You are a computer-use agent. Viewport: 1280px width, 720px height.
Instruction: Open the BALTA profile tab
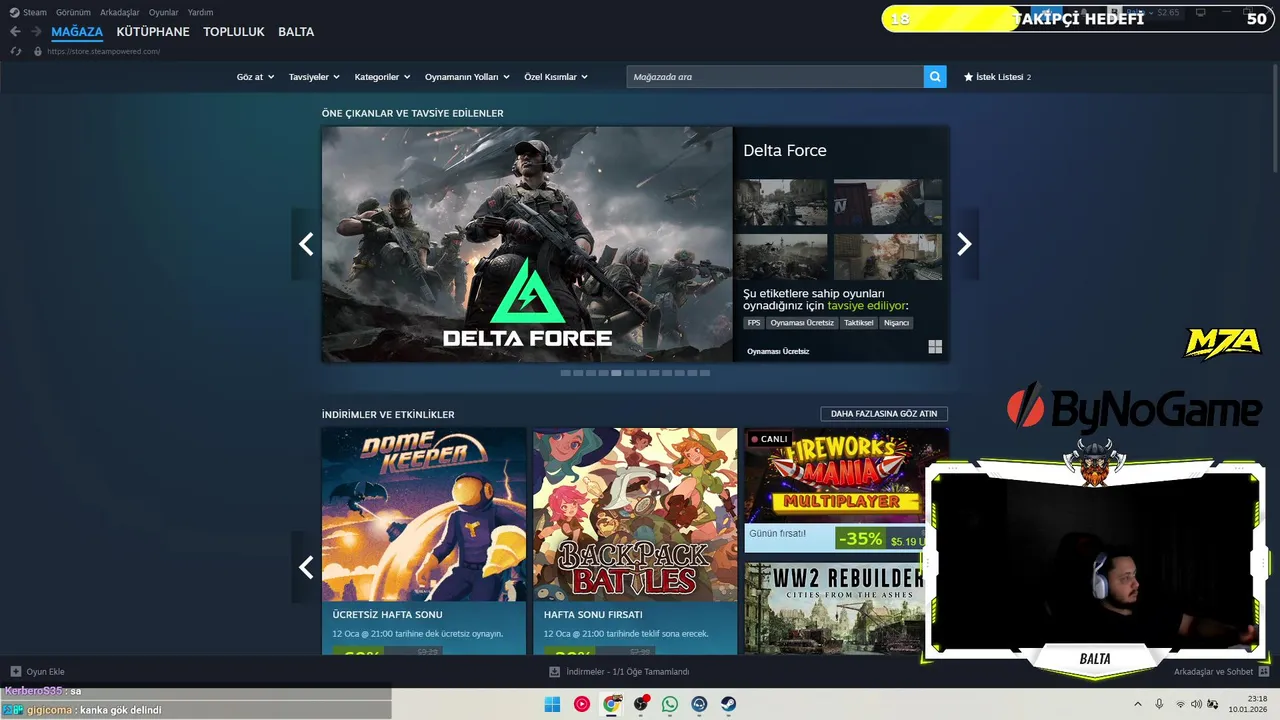point(296,32)
